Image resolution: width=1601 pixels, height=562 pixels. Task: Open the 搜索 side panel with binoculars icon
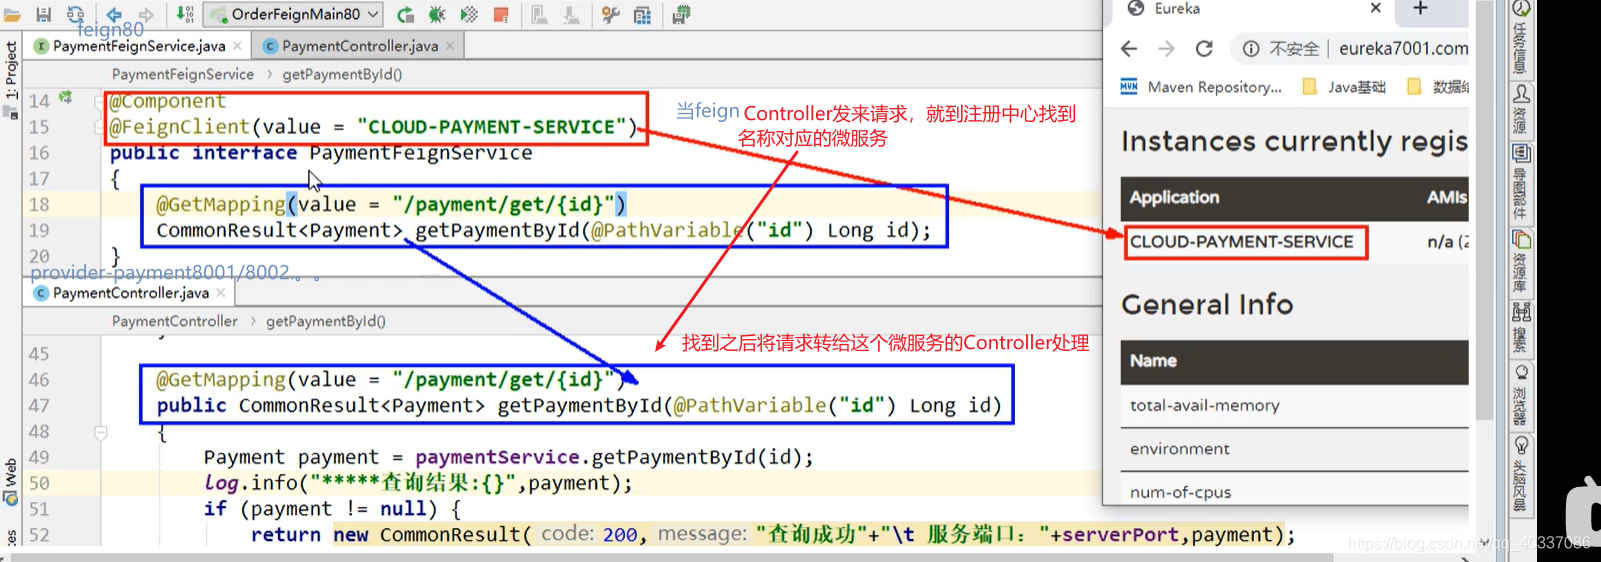(1521, 327)
